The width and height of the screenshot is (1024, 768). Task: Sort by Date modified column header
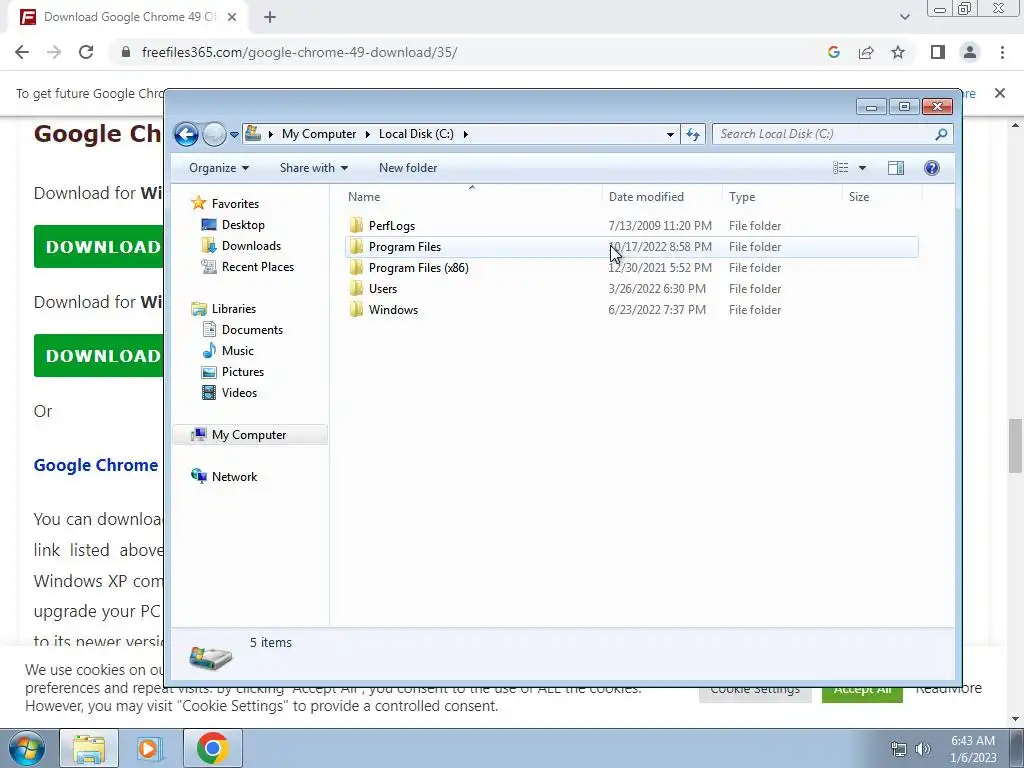(x=662, y=197)
